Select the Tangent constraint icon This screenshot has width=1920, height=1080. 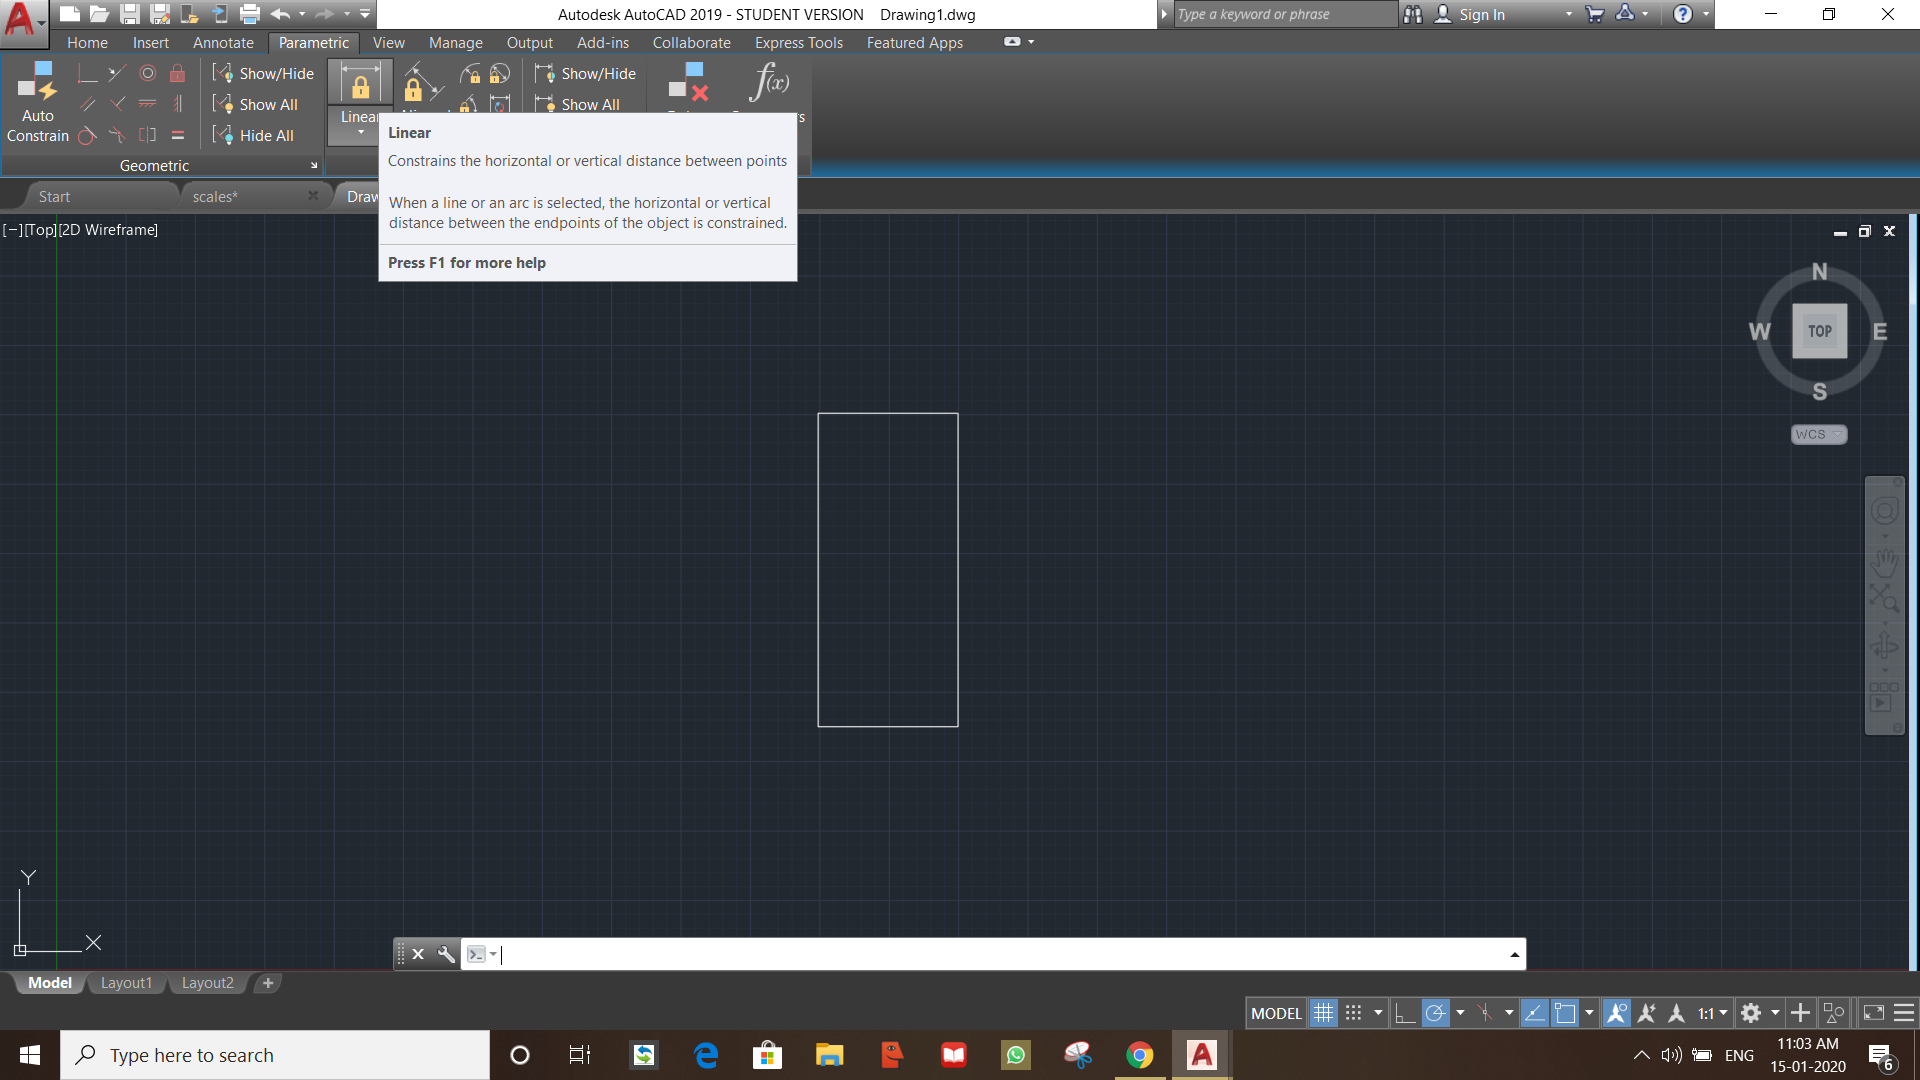[x=88, y=135]
